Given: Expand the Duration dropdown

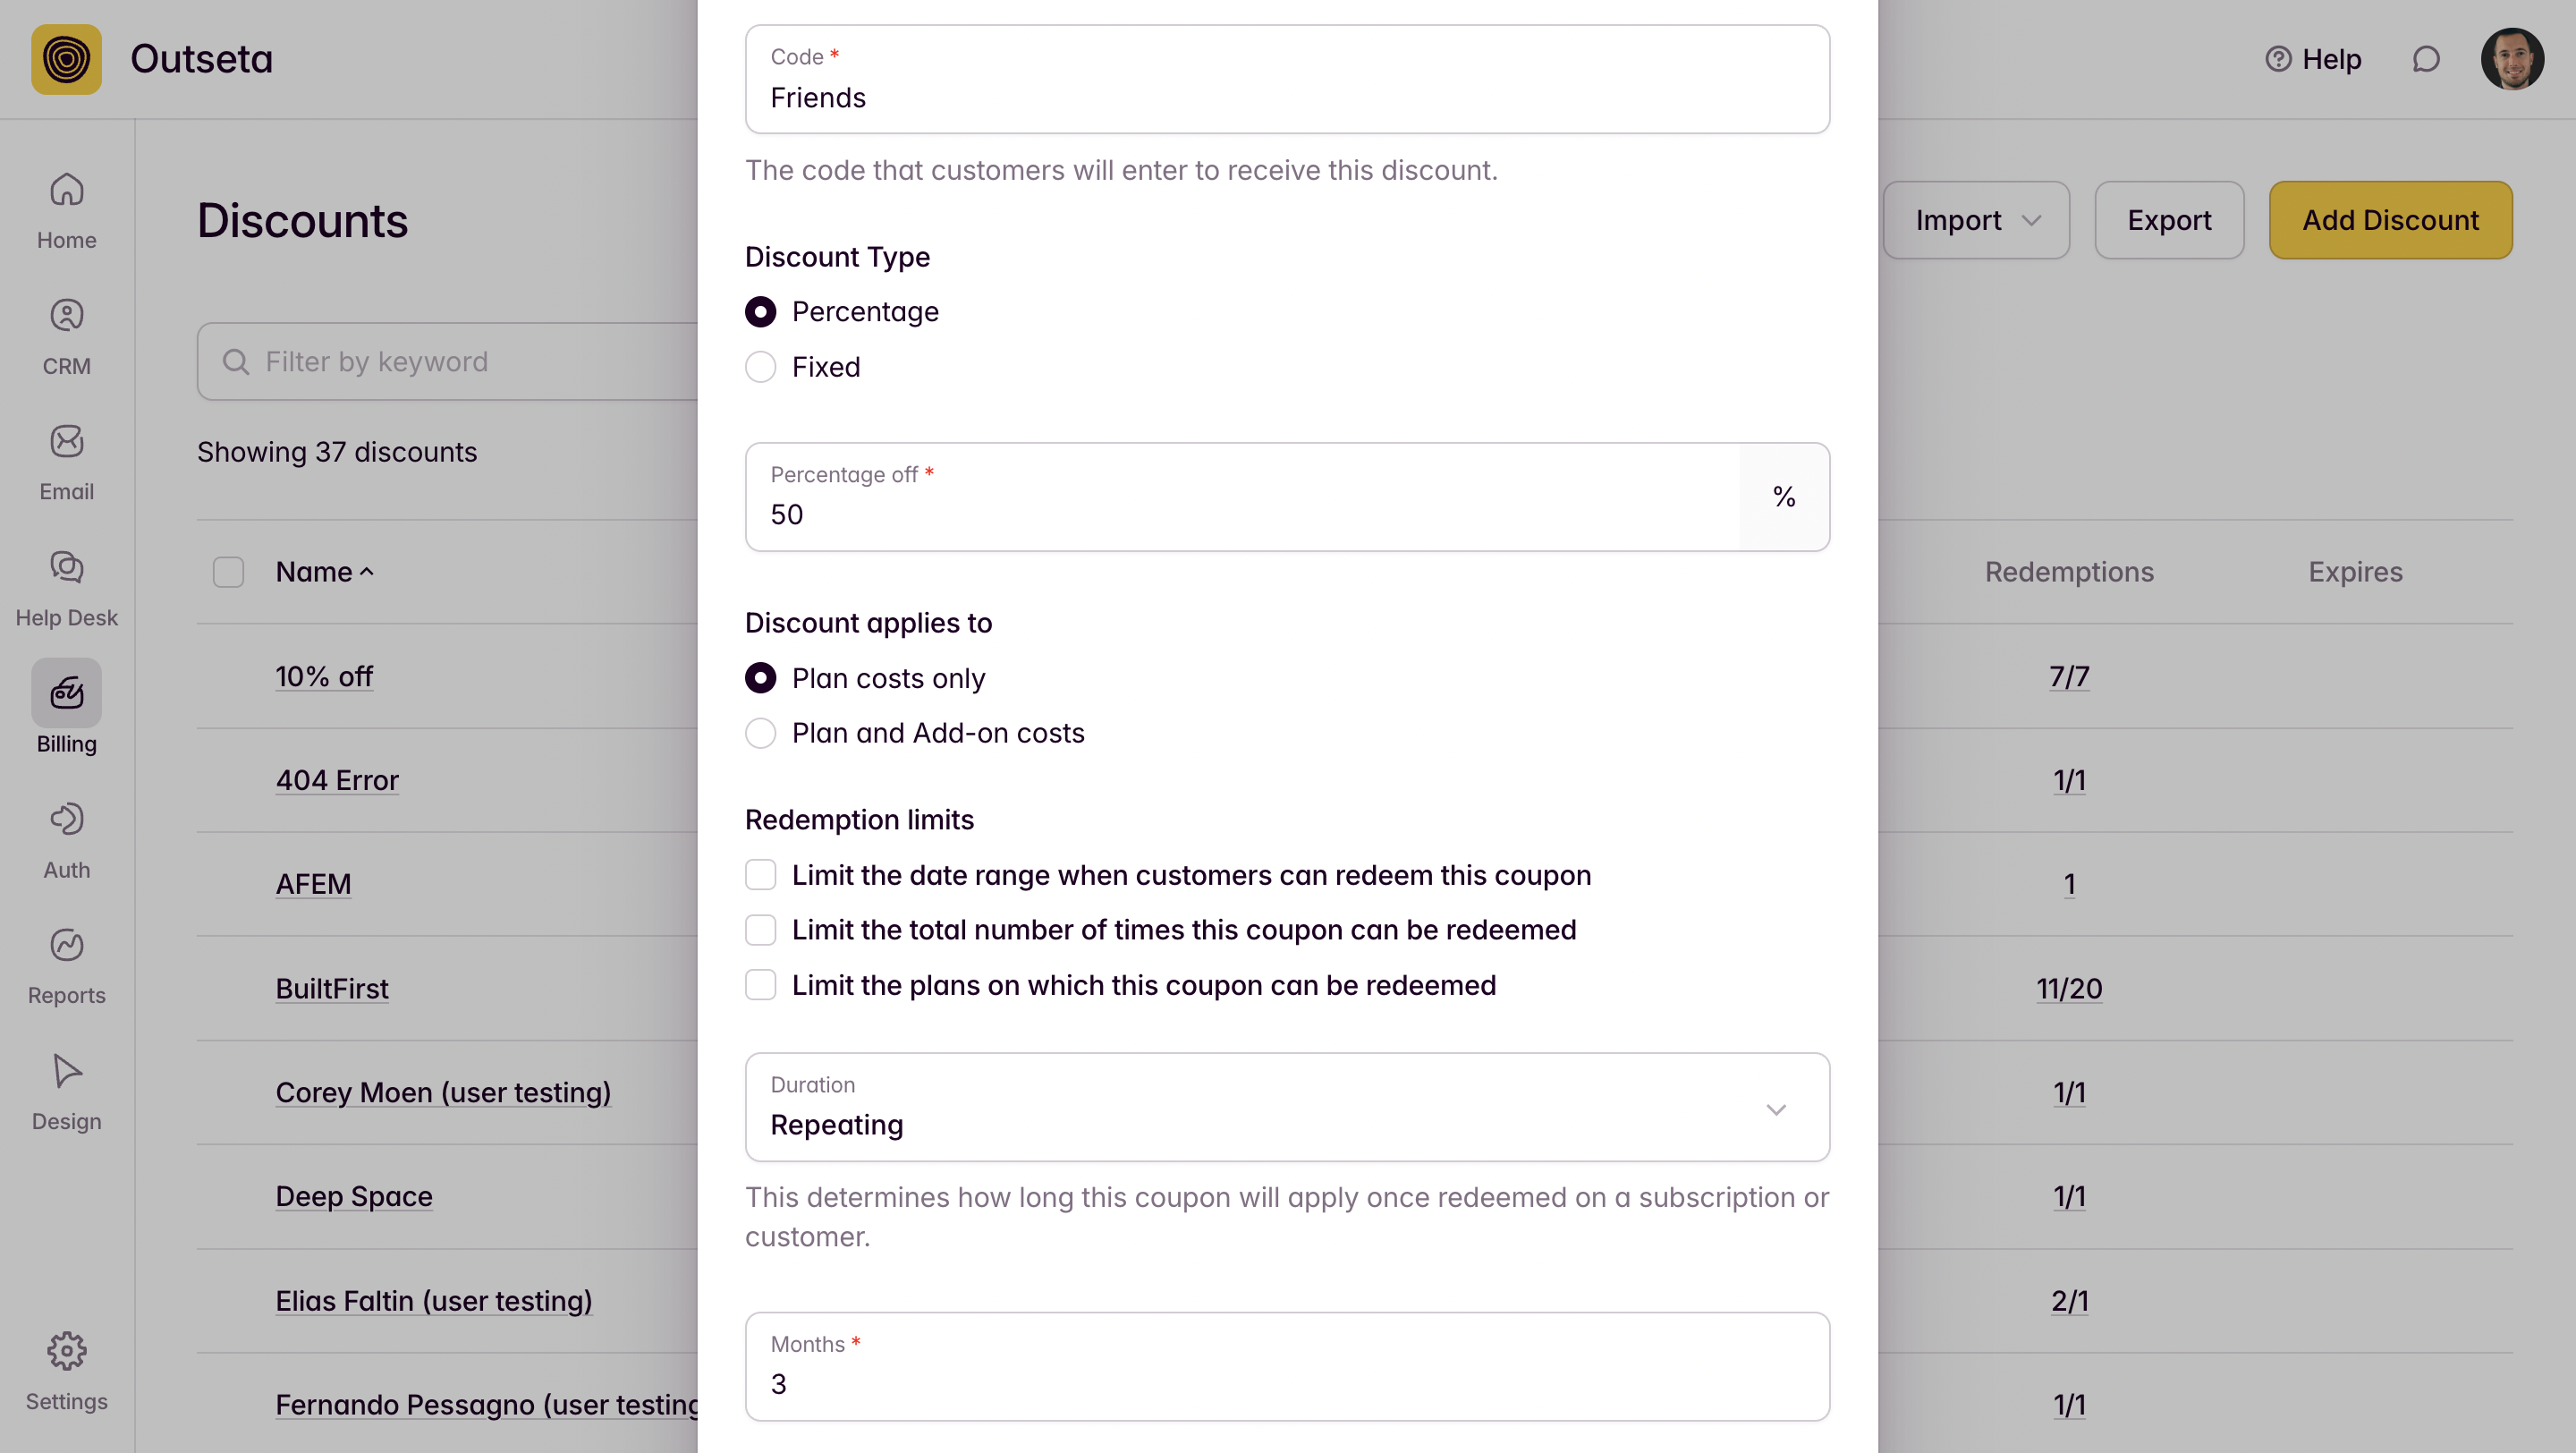Looking at the screenshot, I should point(1286,1108).
